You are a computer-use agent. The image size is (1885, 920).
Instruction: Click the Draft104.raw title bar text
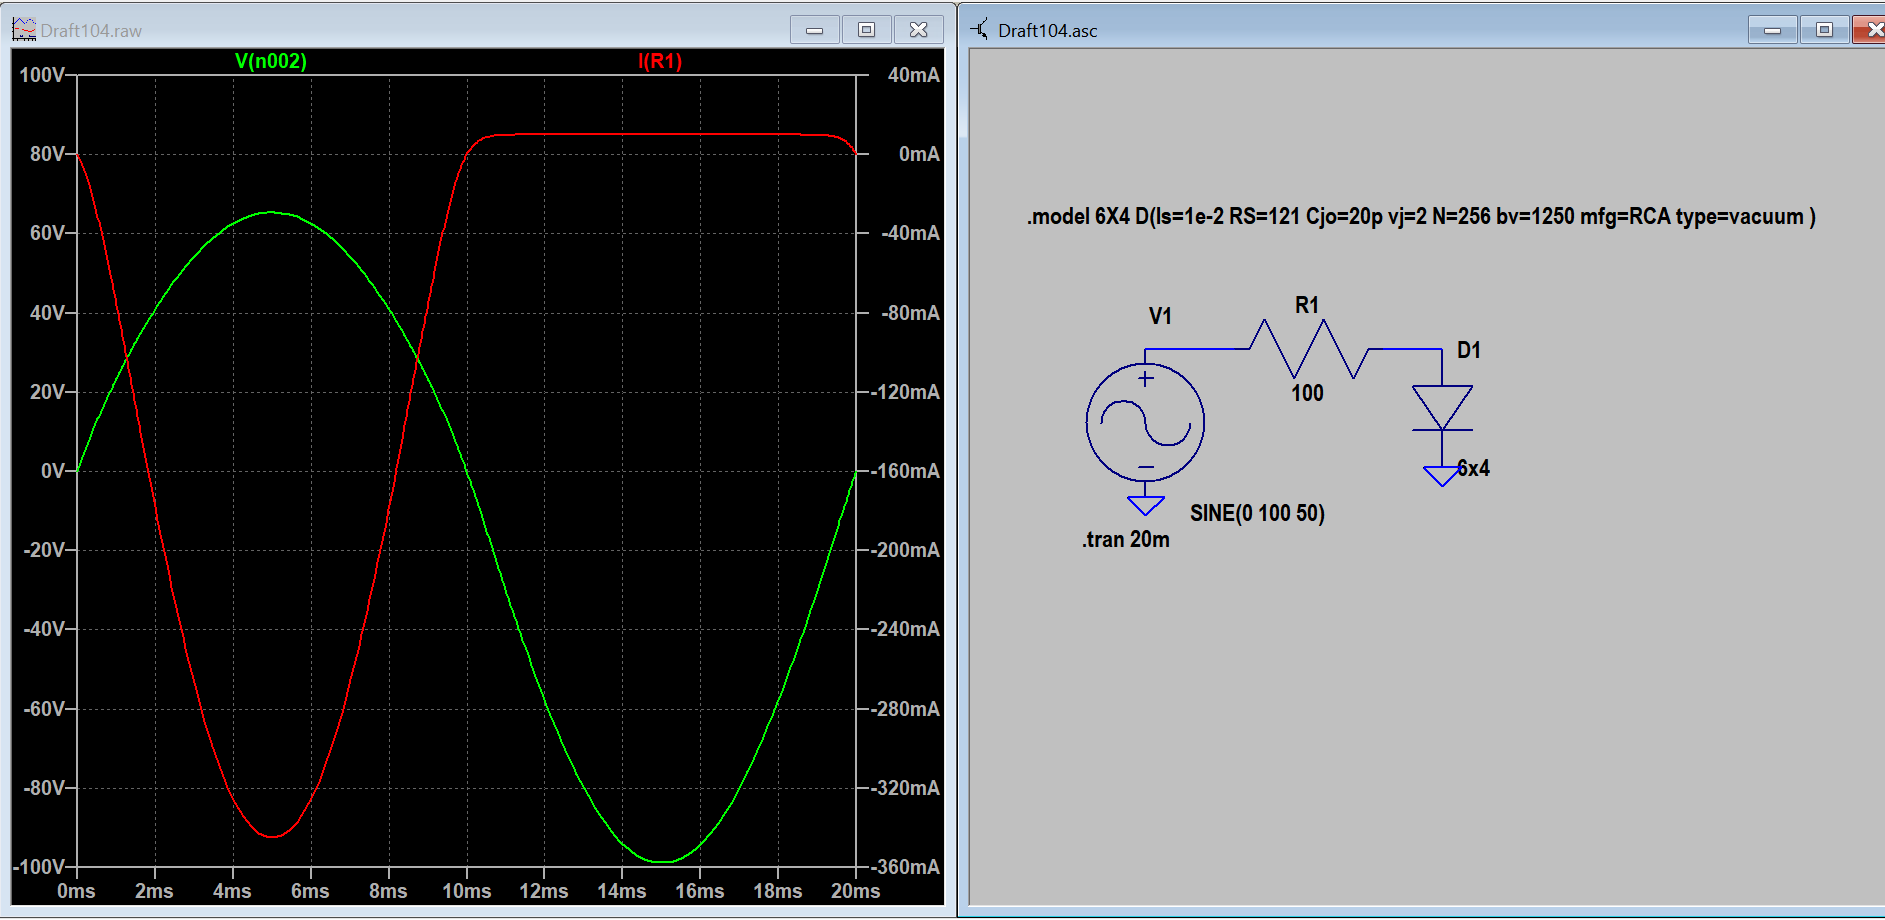pyautogui.click(x=91, y=31)
